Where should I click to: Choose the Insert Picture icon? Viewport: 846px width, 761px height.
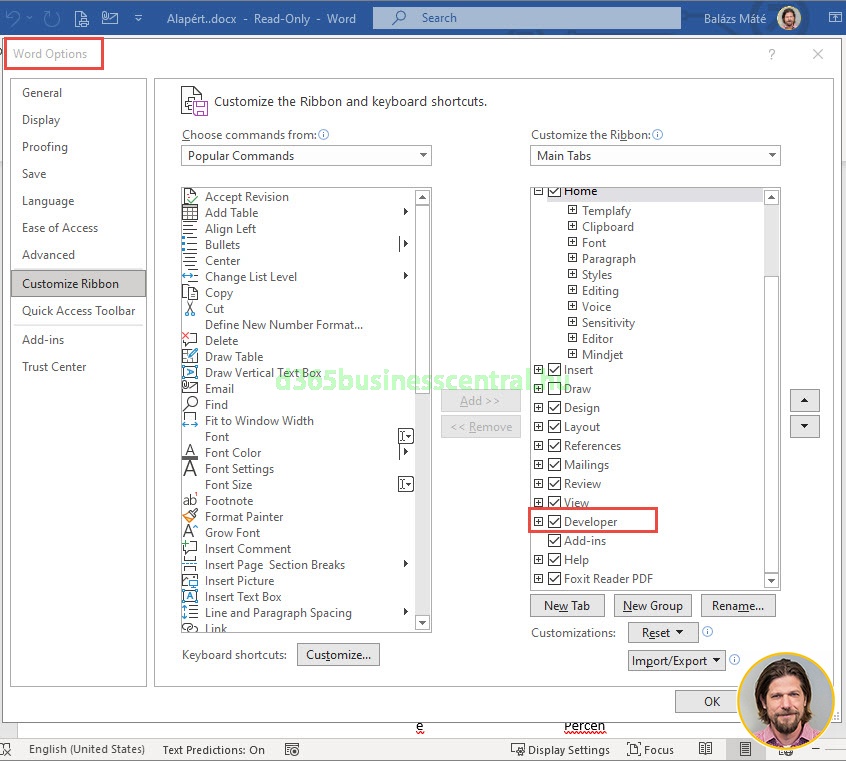point(190,581)
